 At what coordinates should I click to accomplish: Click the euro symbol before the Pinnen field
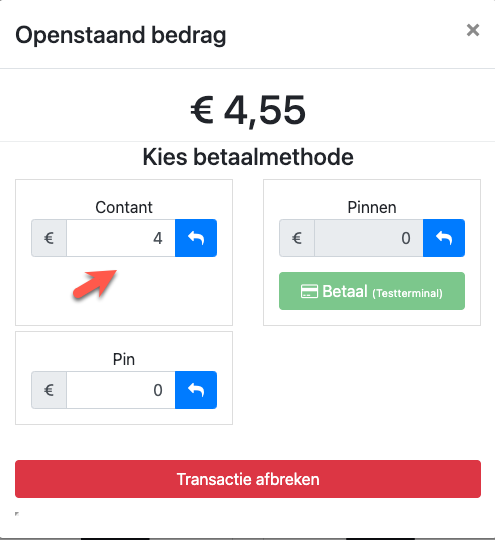pos(297,238)
